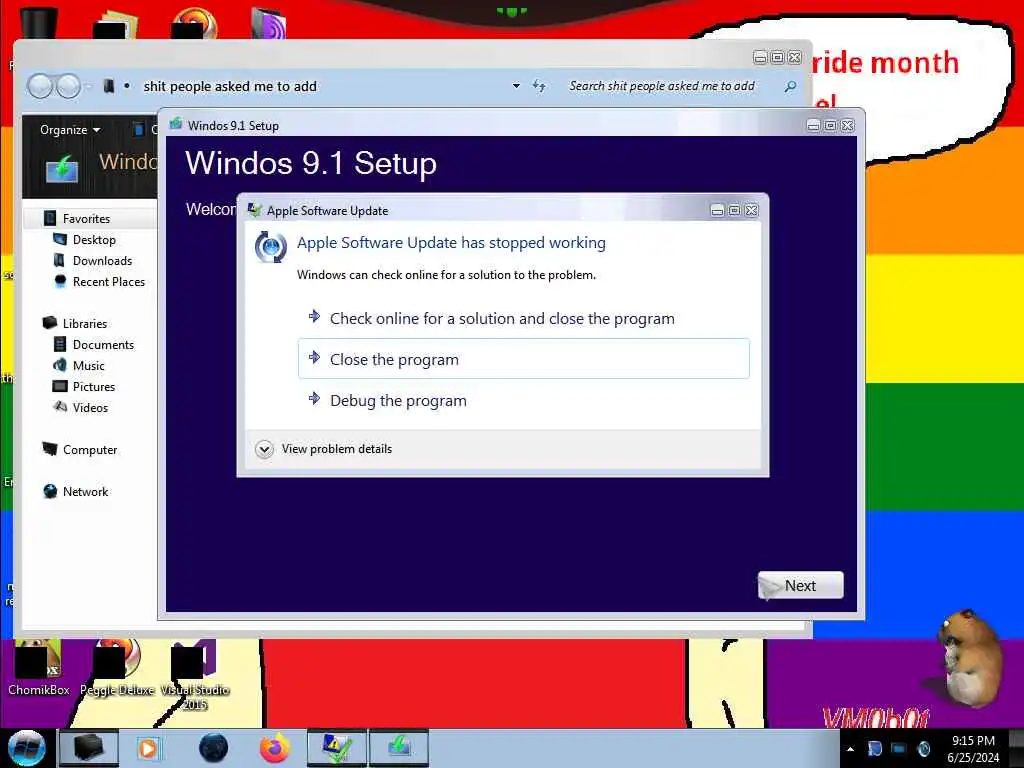Open Videos library
Viewport: 1024px width, 768px height.
tap(90, 407)
